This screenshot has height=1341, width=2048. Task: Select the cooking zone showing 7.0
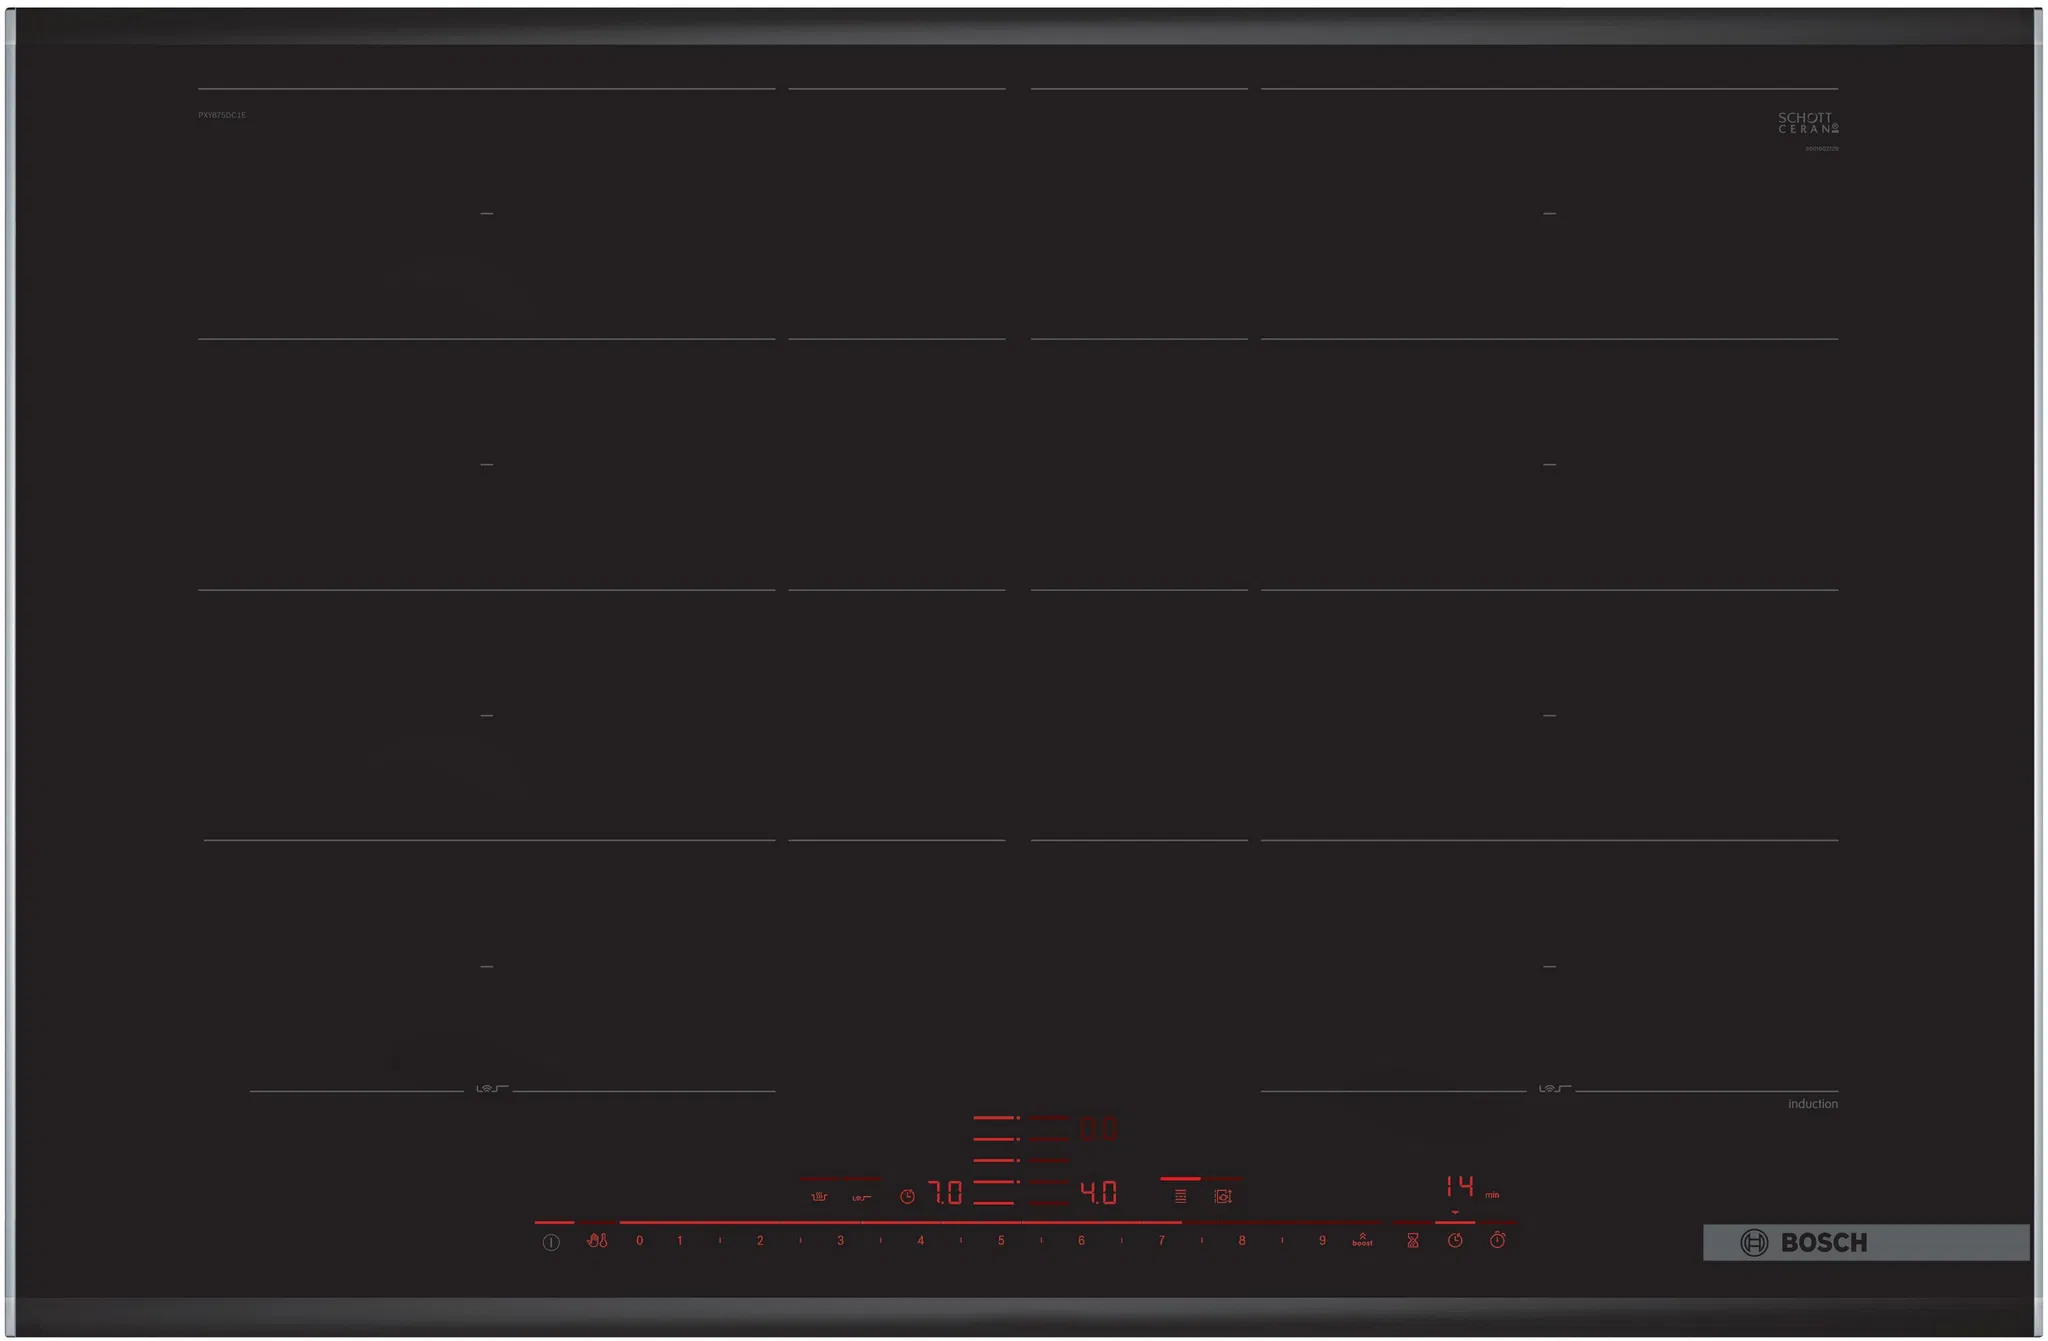946,1193
